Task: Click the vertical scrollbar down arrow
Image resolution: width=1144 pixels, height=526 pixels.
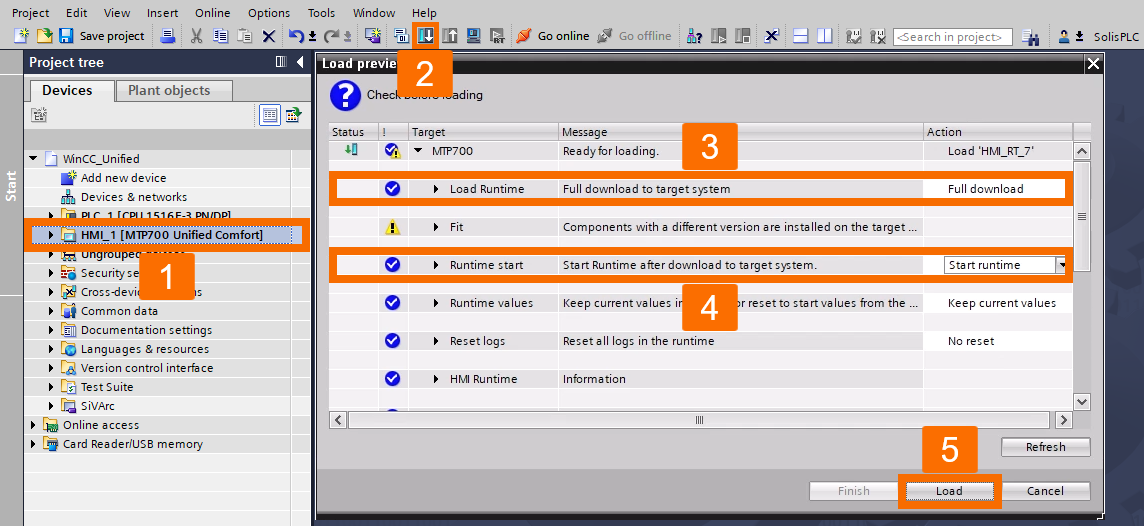Action: coord(1082,401)
